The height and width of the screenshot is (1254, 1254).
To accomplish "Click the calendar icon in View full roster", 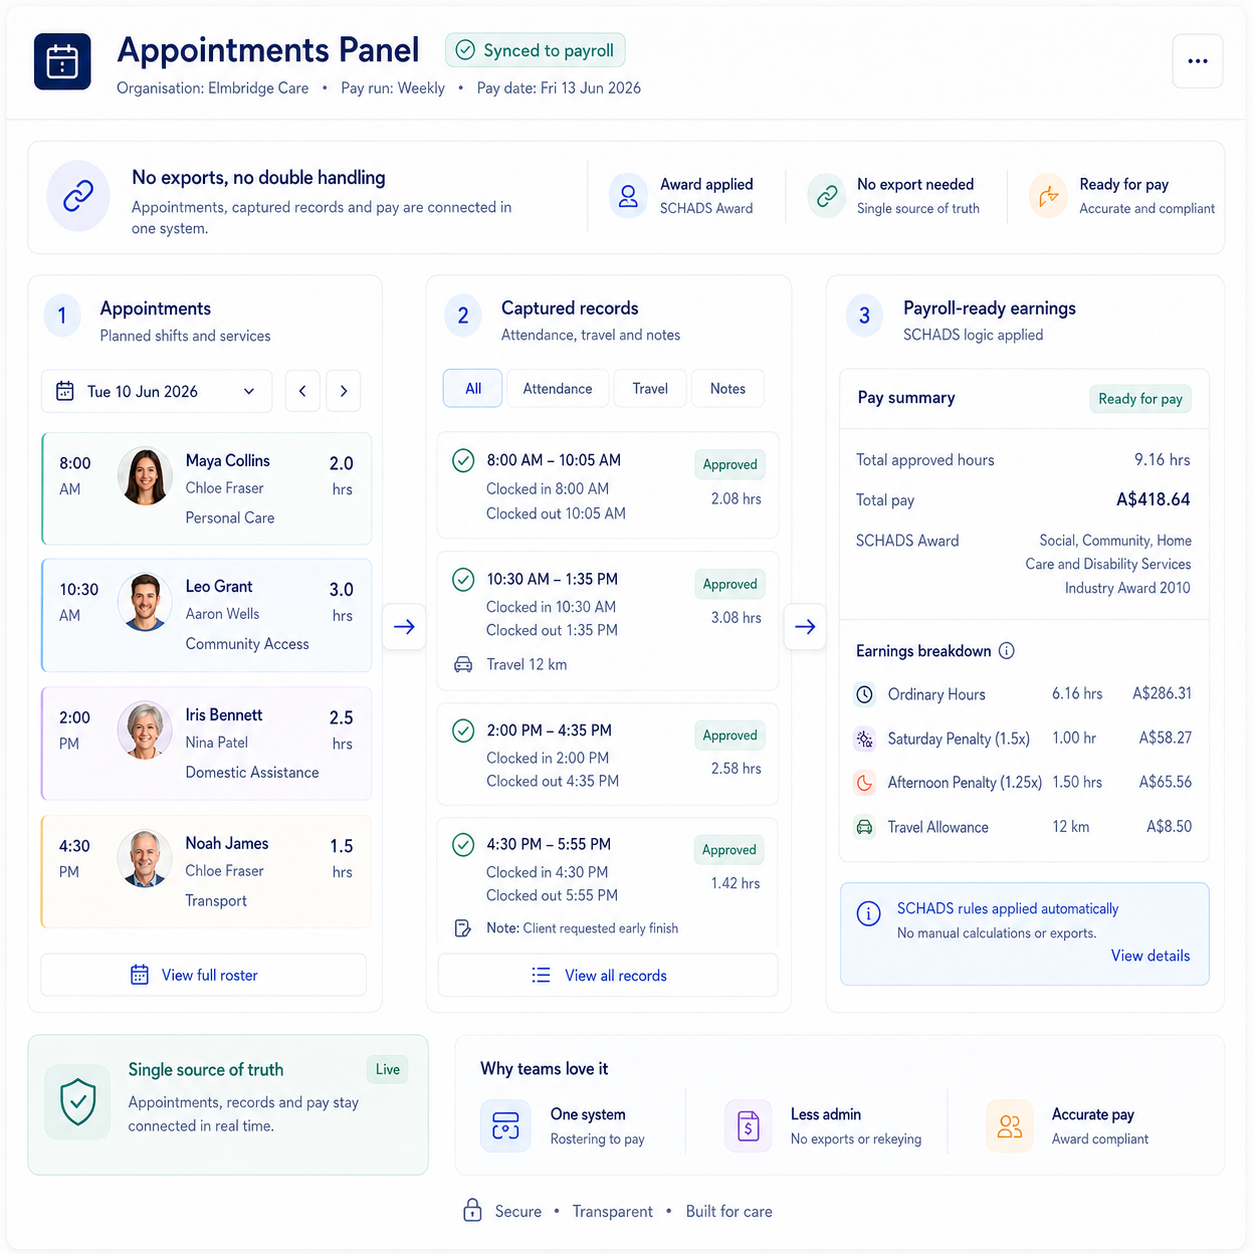I will (x=140, y=975).
